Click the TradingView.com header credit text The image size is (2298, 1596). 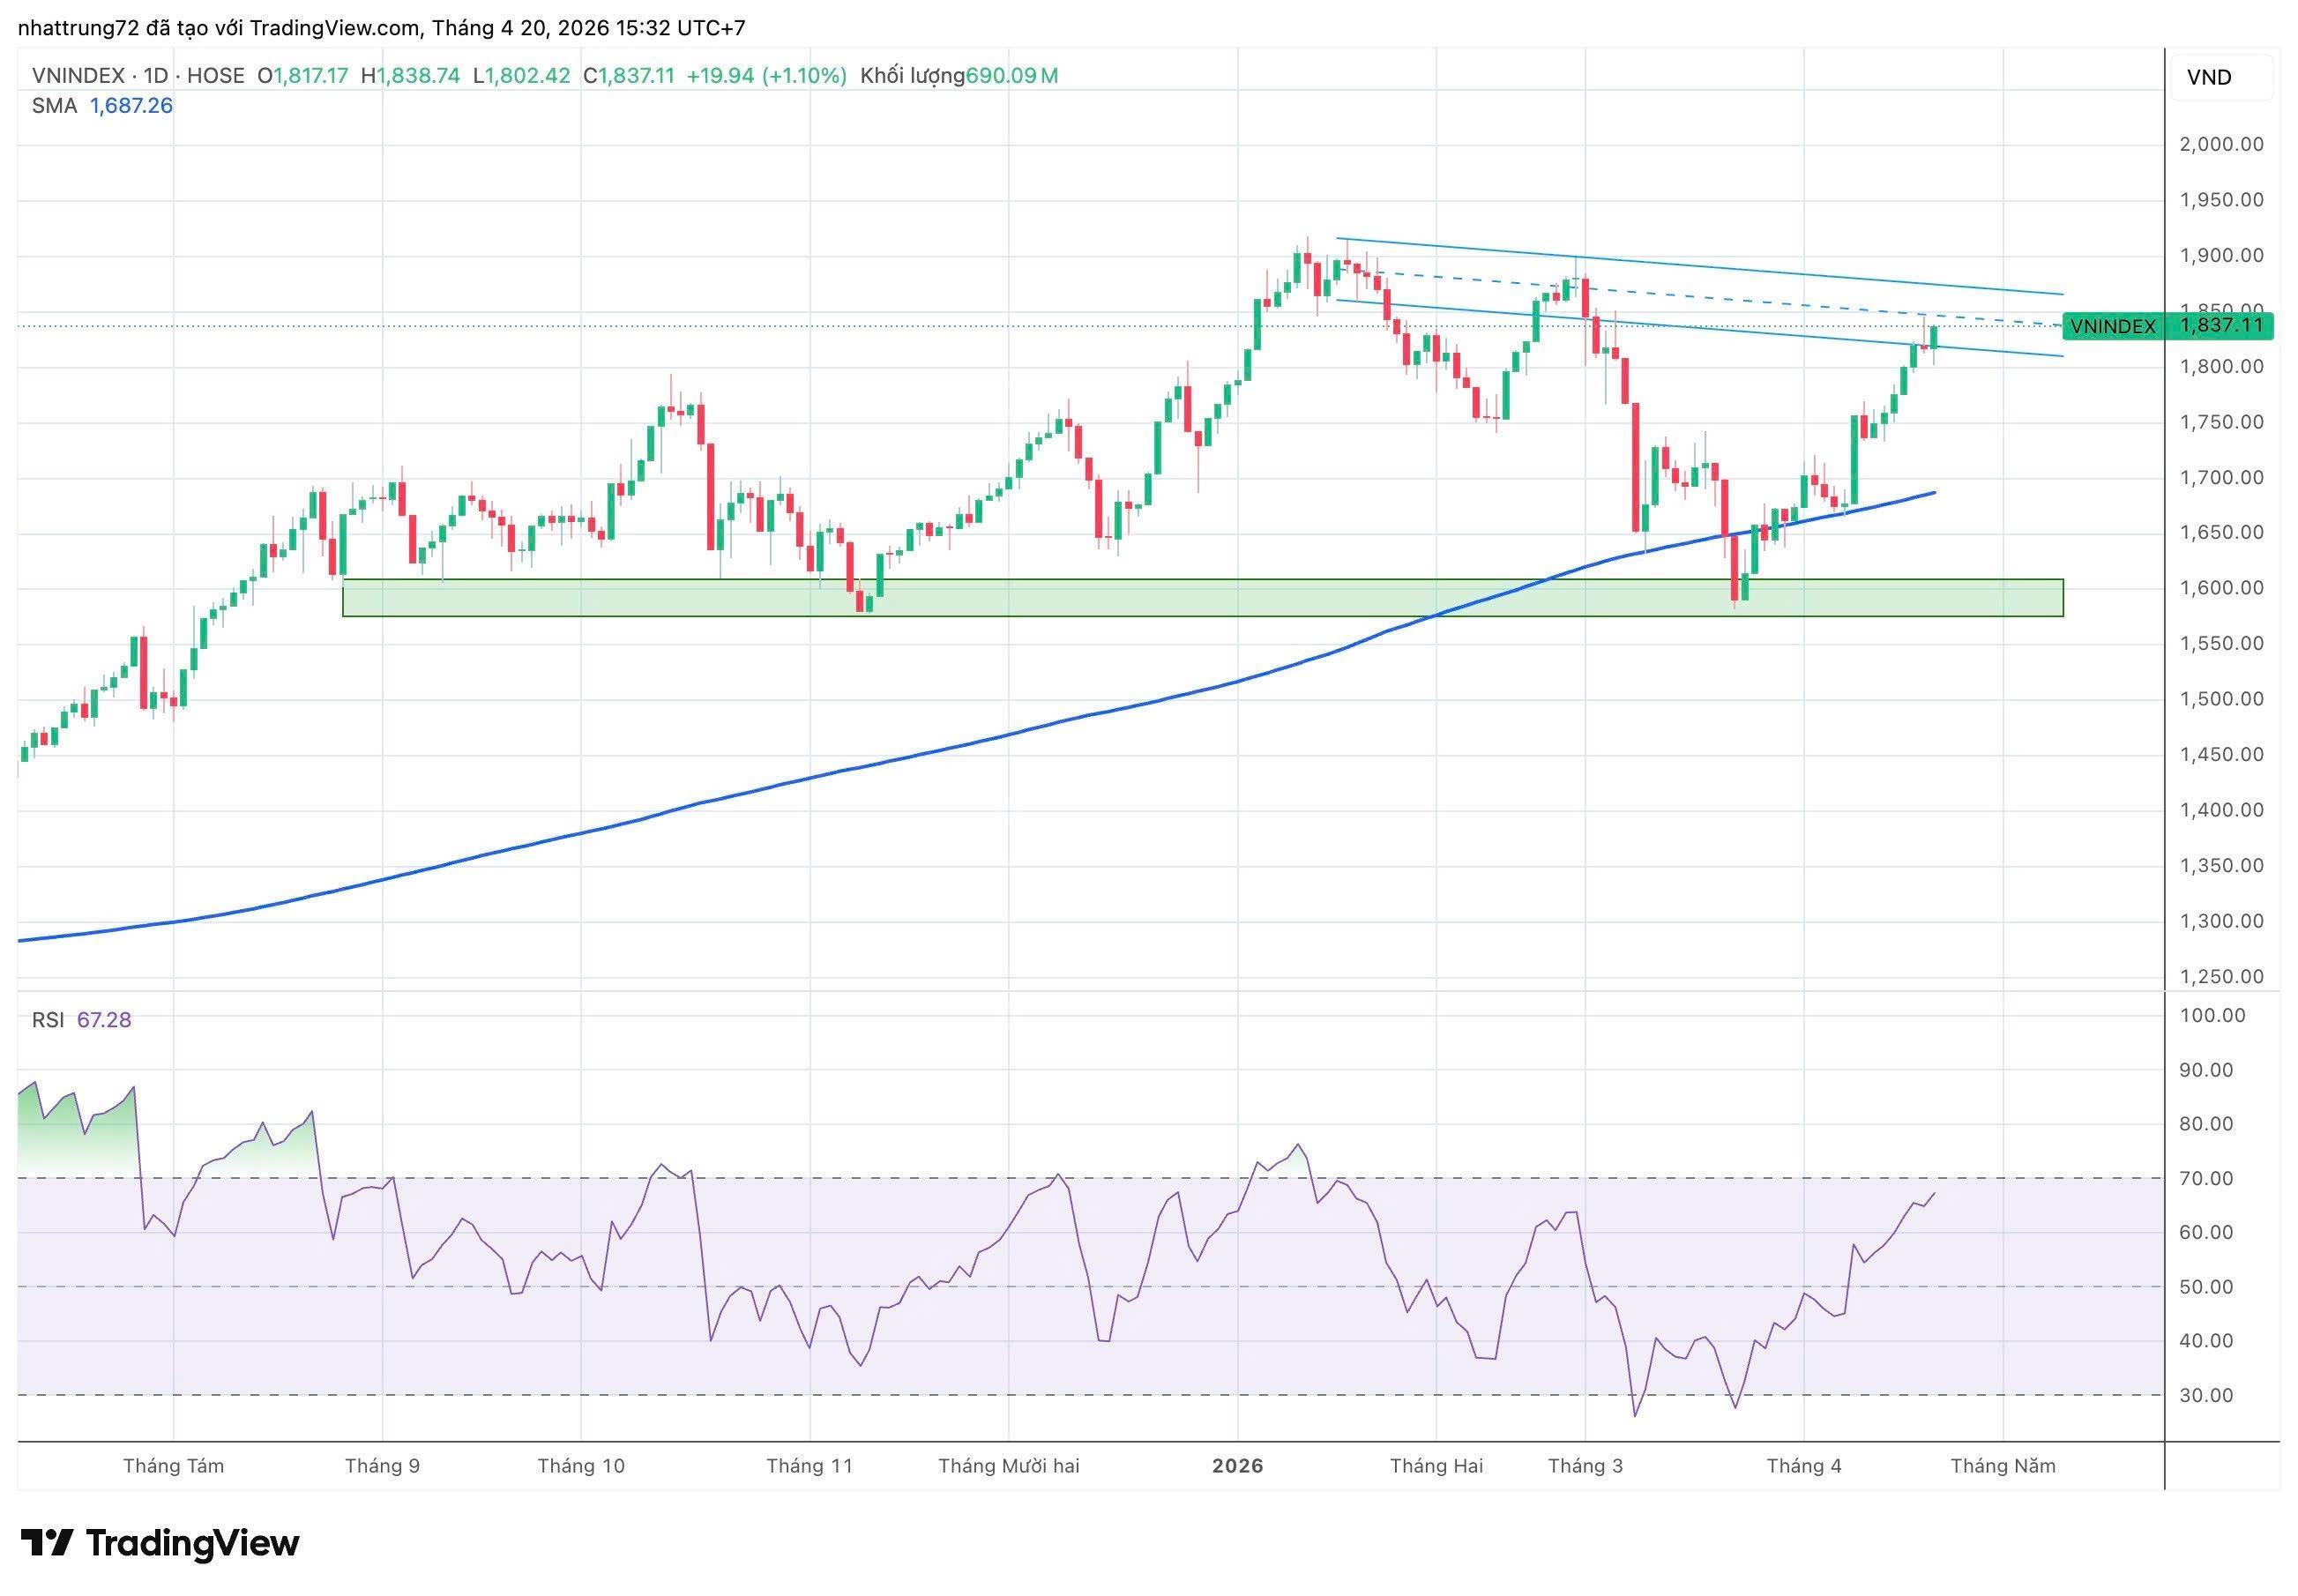334,28
